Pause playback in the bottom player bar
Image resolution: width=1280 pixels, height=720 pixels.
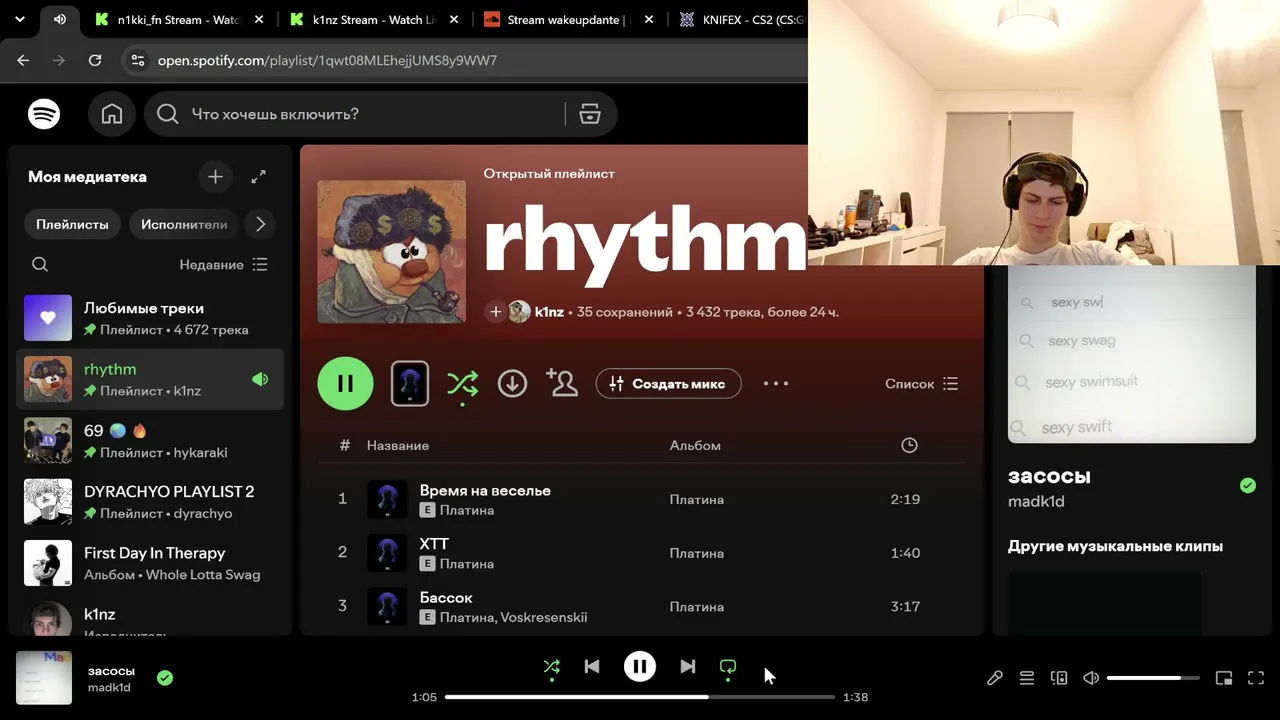[640, 667]
